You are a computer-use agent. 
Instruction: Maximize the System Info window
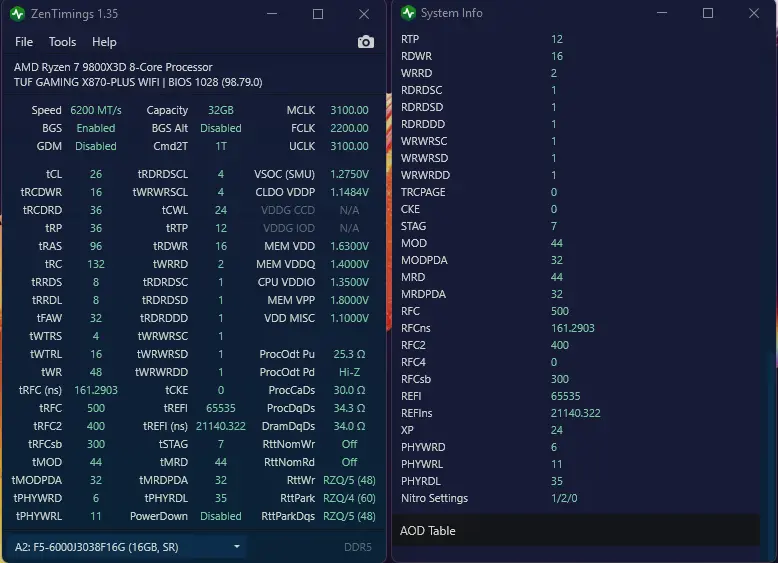pyautogui.click(x=708, y=13)
